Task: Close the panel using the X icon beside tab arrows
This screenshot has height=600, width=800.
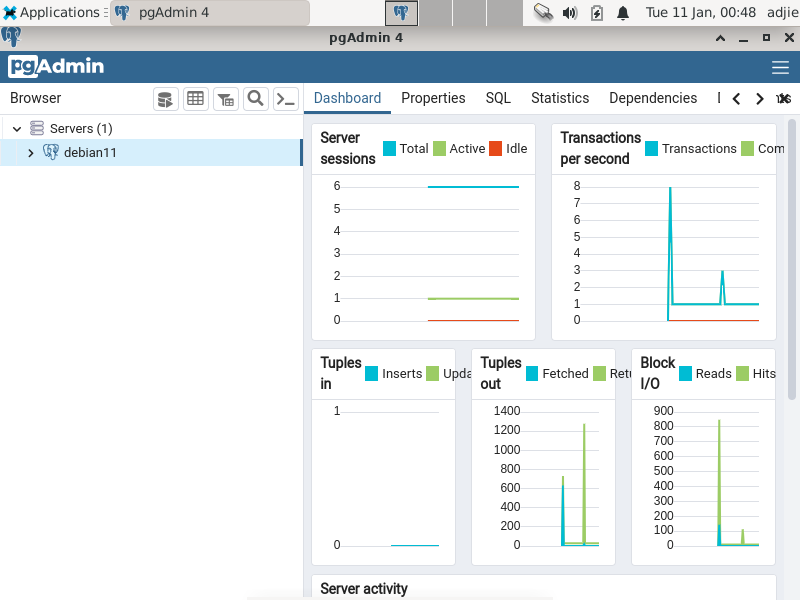Action: [784, 98]
